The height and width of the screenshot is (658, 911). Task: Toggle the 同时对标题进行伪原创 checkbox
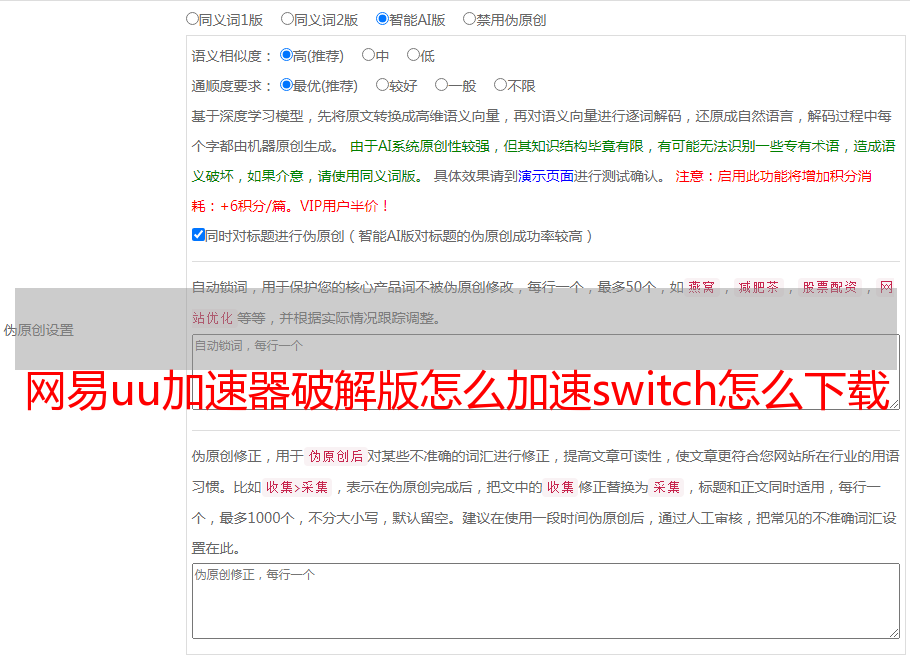[x=198, y=235]
